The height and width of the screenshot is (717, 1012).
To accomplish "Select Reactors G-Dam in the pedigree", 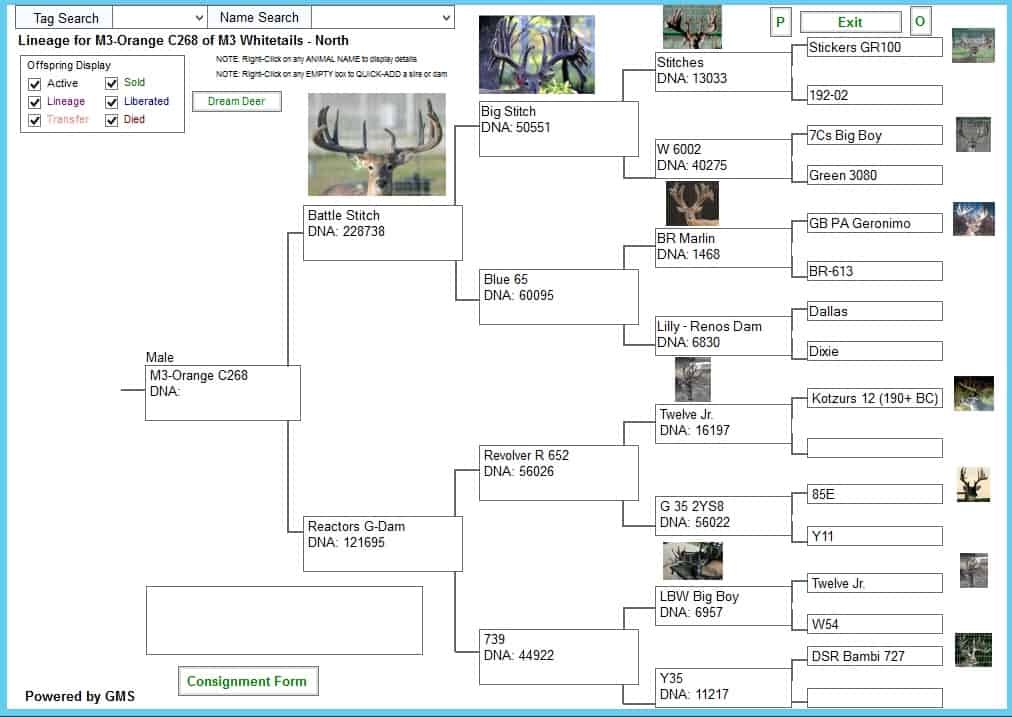I will coord(382,543).
